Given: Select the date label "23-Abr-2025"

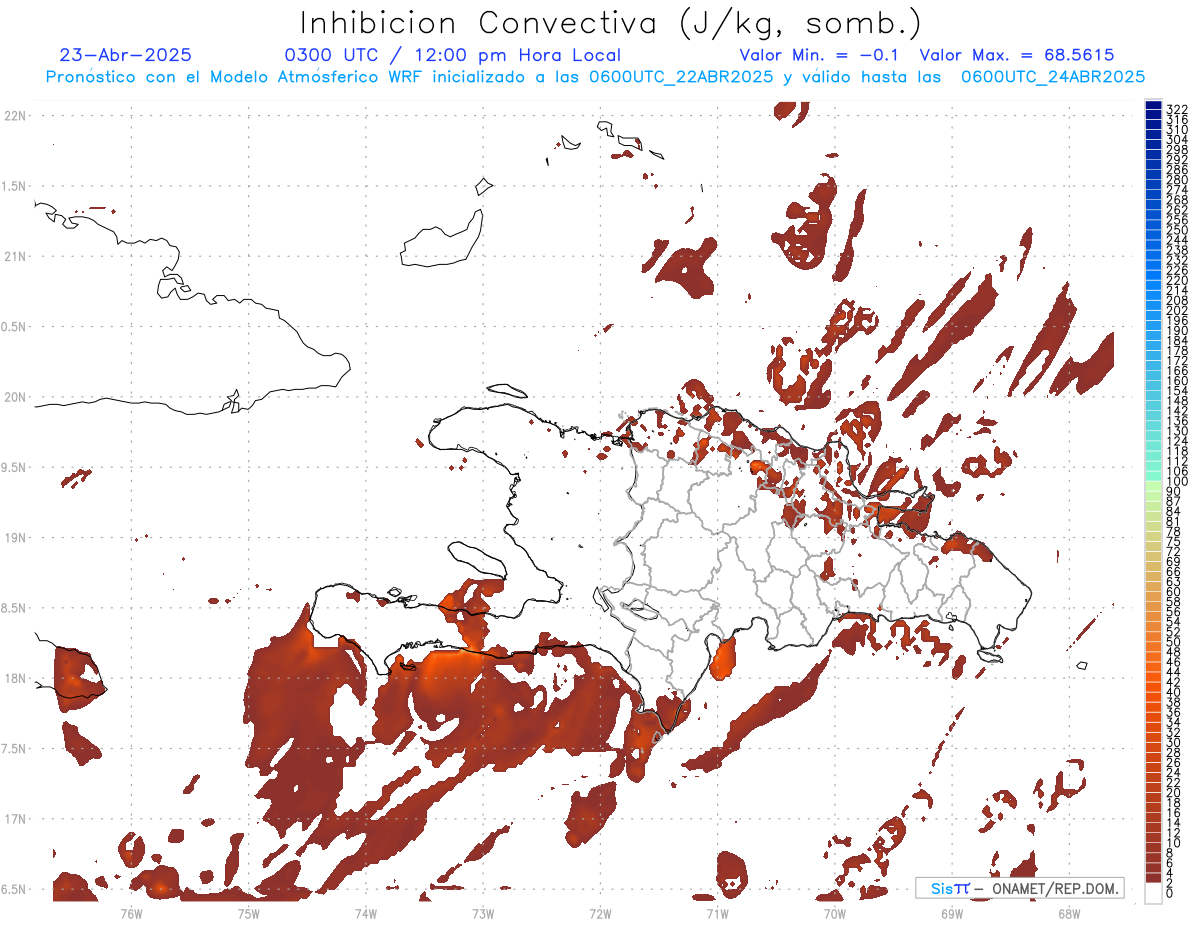Looking at the screenshot, I should pos(126,55).
